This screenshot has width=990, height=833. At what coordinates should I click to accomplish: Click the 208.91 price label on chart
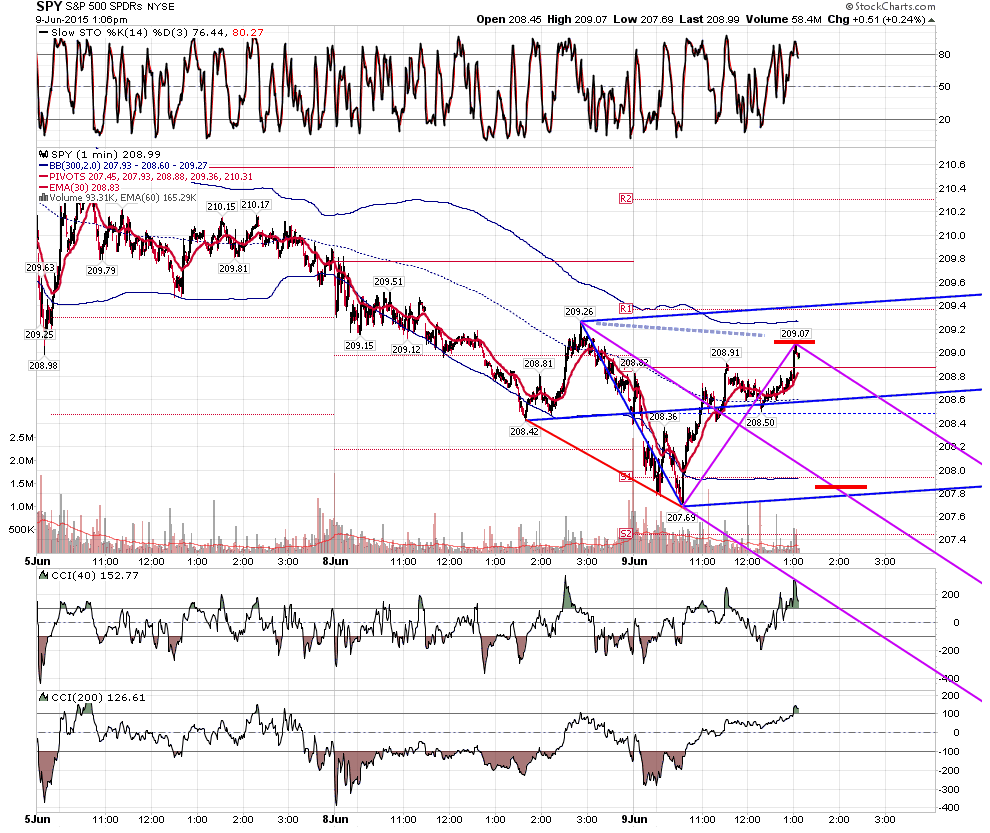pyautogui.click(x=725, y=352)
